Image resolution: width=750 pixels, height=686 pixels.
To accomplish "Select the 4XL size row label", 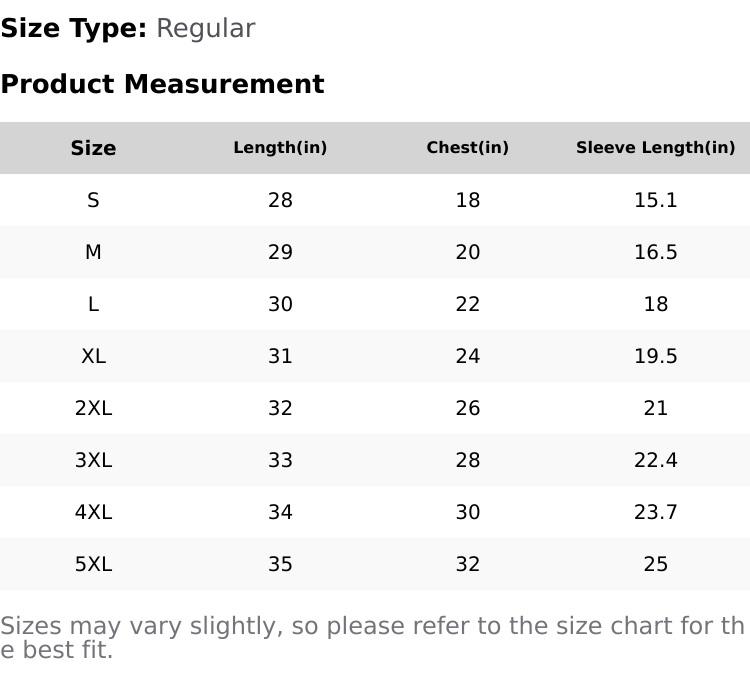I will pyautogui.click(x=93, y=512).
